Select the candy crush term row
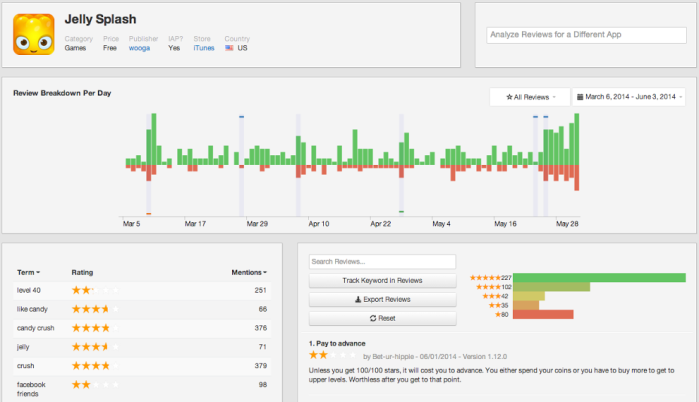This screenshot has width=699, height=402. coord(142,328)
